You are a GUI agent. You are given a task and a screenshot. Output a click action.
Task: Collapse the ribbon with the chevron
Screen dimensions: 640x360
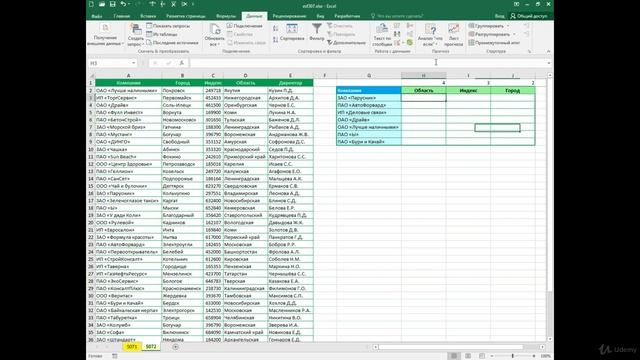(548, 51)
